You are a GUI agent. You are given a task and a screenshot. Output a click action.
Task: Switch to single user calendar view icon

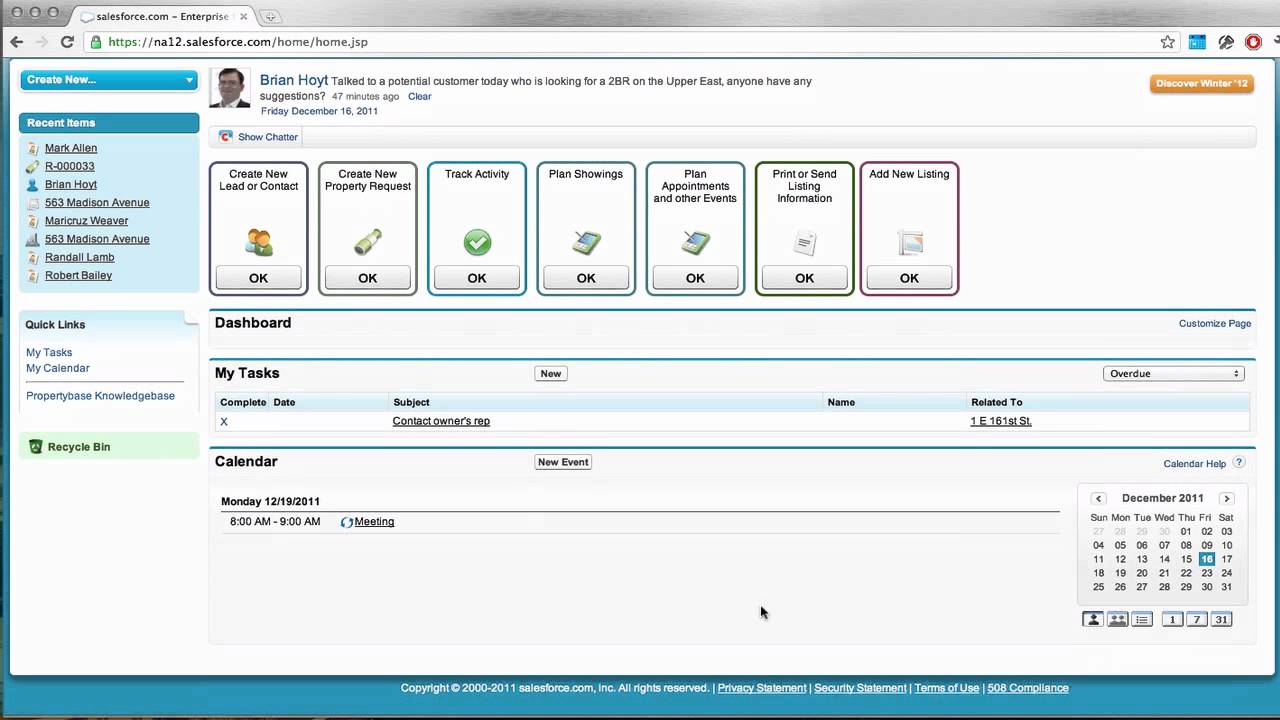(1093, 620)
